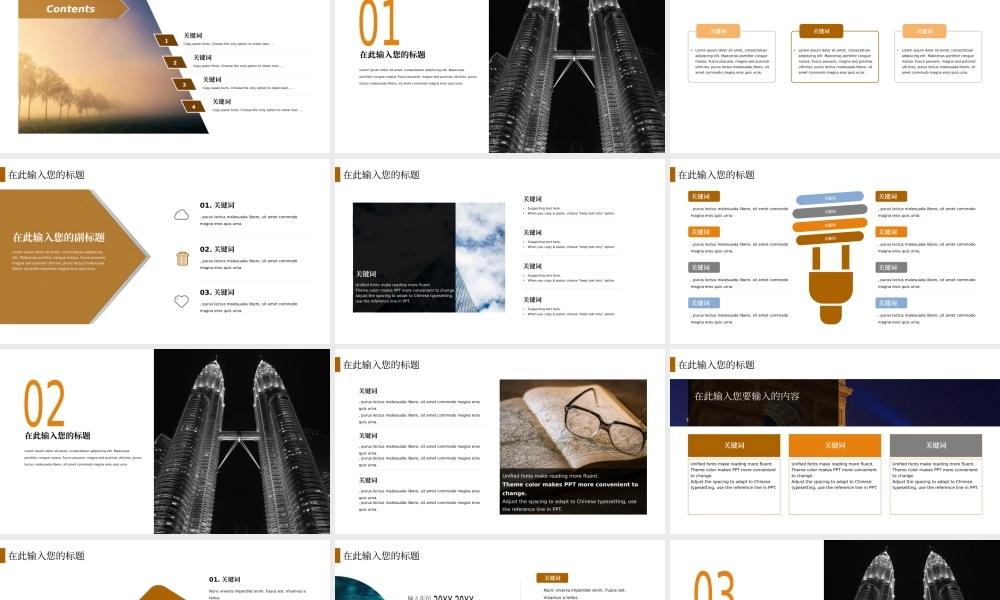Screen dimensions: 1000x600
Task: Click the large orange 01 section number
Action: click(x=379, y=24)
